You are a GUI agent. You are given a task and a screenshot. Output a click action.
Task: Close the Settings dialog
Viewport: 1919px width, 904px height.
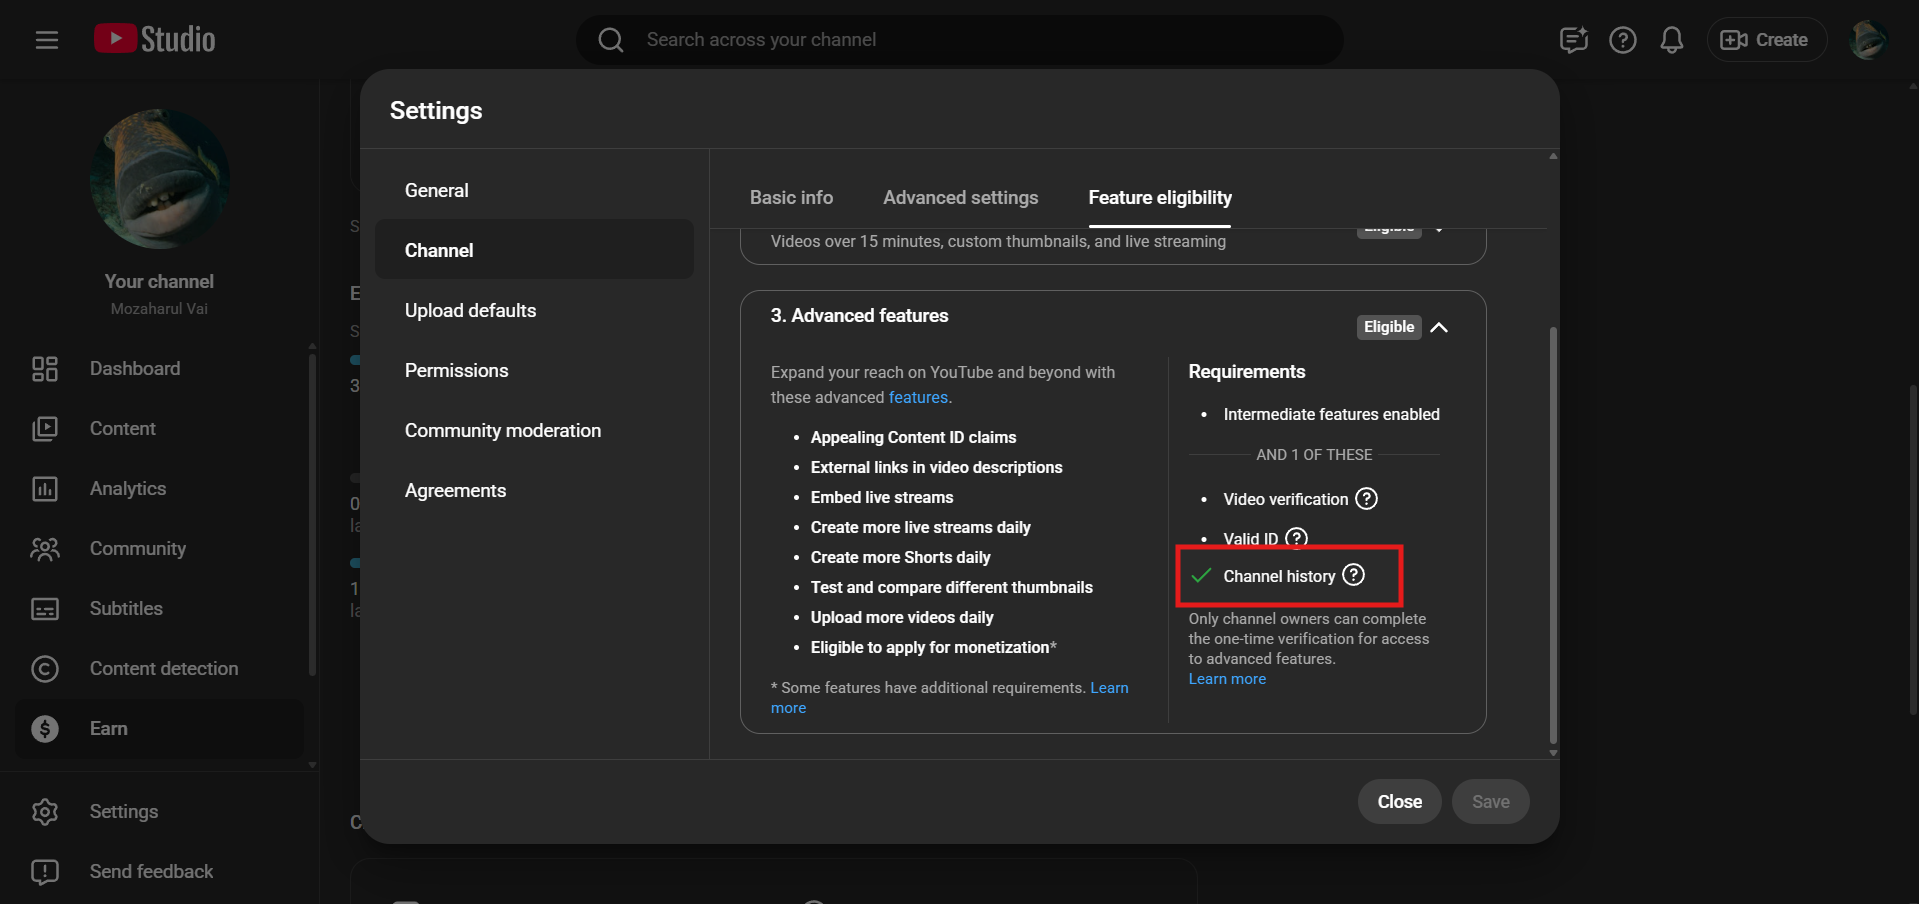[x=1399, y=802]
